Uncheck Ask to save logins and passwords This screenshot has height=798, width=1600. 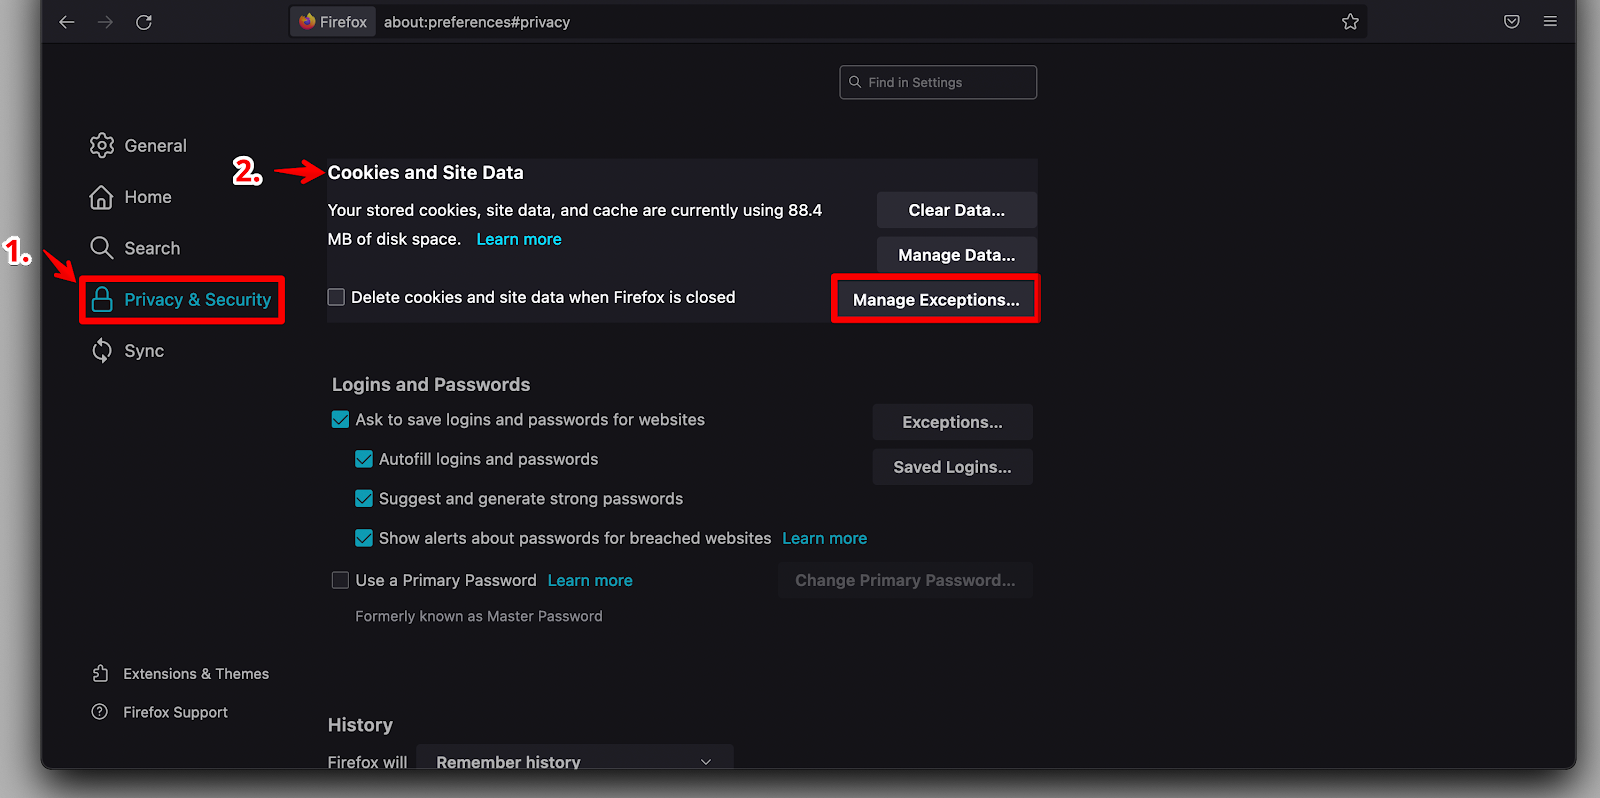(341, 420)
